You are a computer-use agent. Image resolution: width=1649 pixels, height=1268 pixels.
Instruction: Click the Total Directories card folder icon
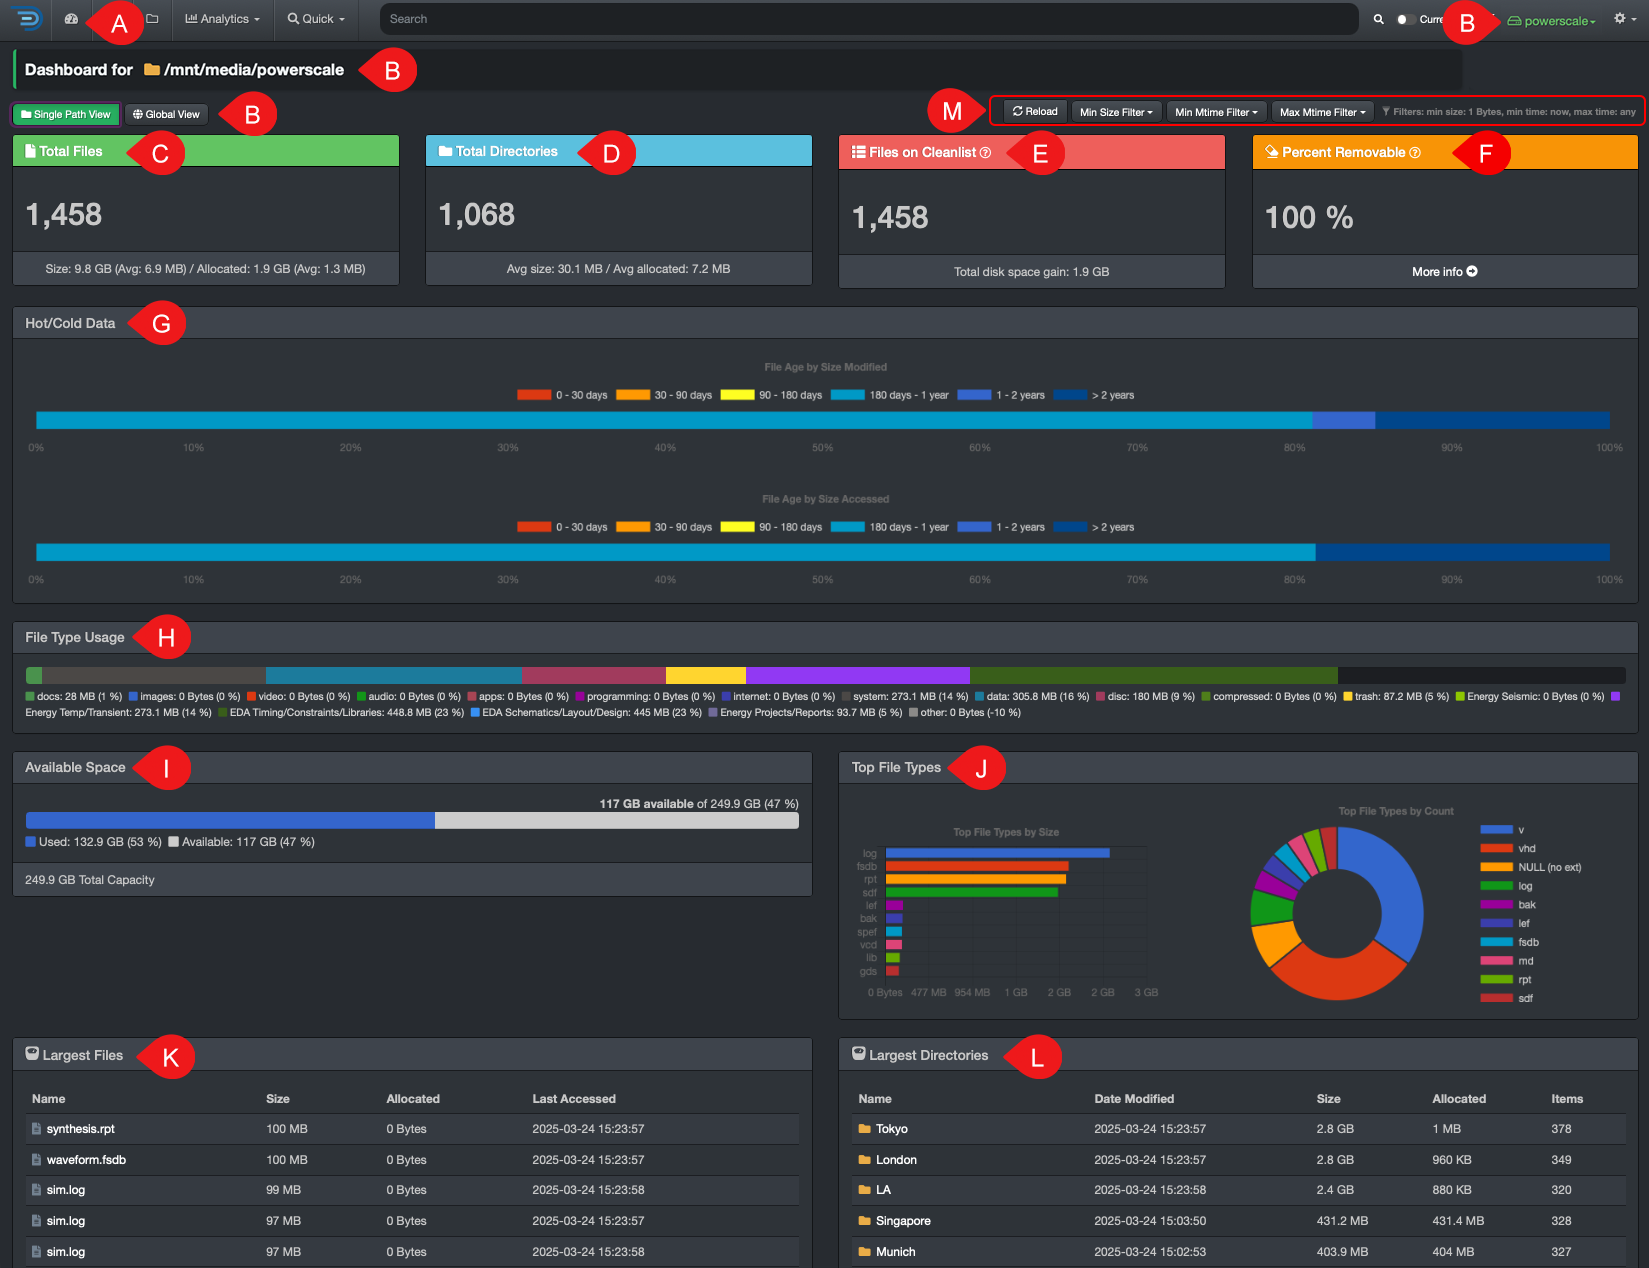click(446, 151)
